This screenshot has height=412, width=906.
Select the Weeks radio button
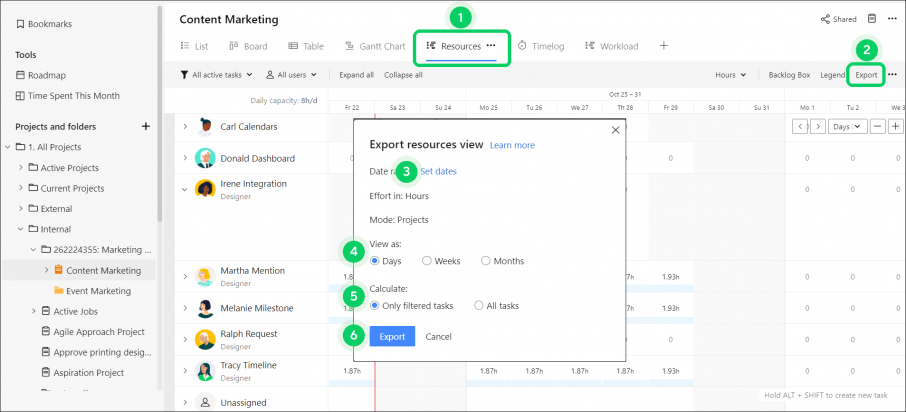[x=427, y=261]
